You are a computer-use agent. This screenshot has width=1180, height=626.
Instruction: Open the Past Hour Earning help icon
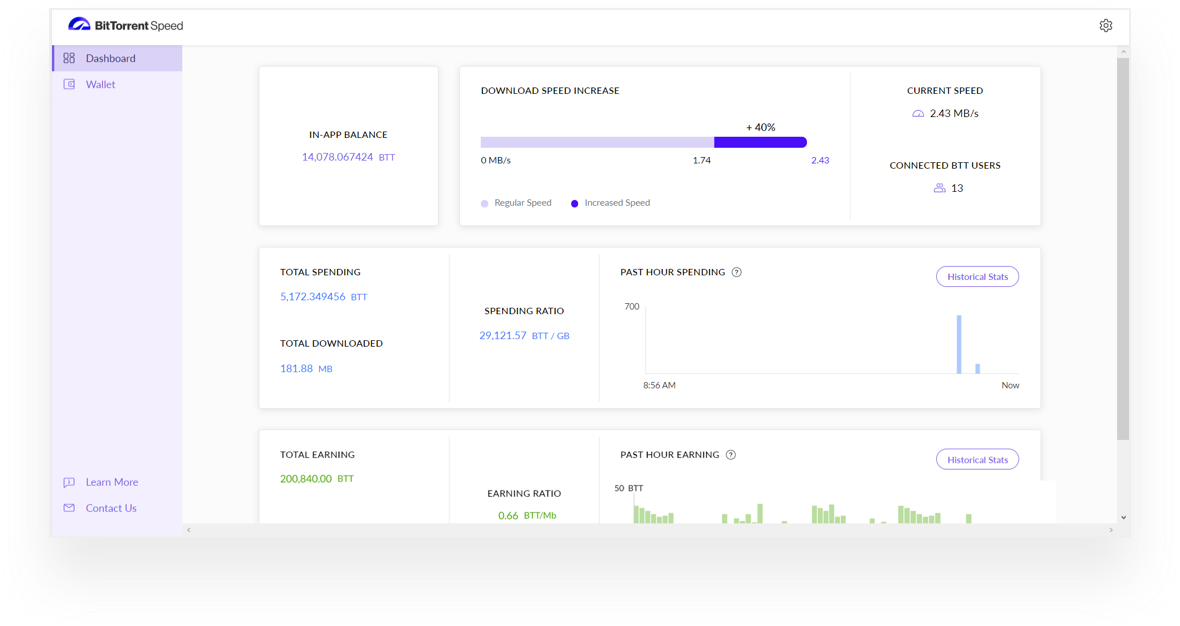pos(730,454)
